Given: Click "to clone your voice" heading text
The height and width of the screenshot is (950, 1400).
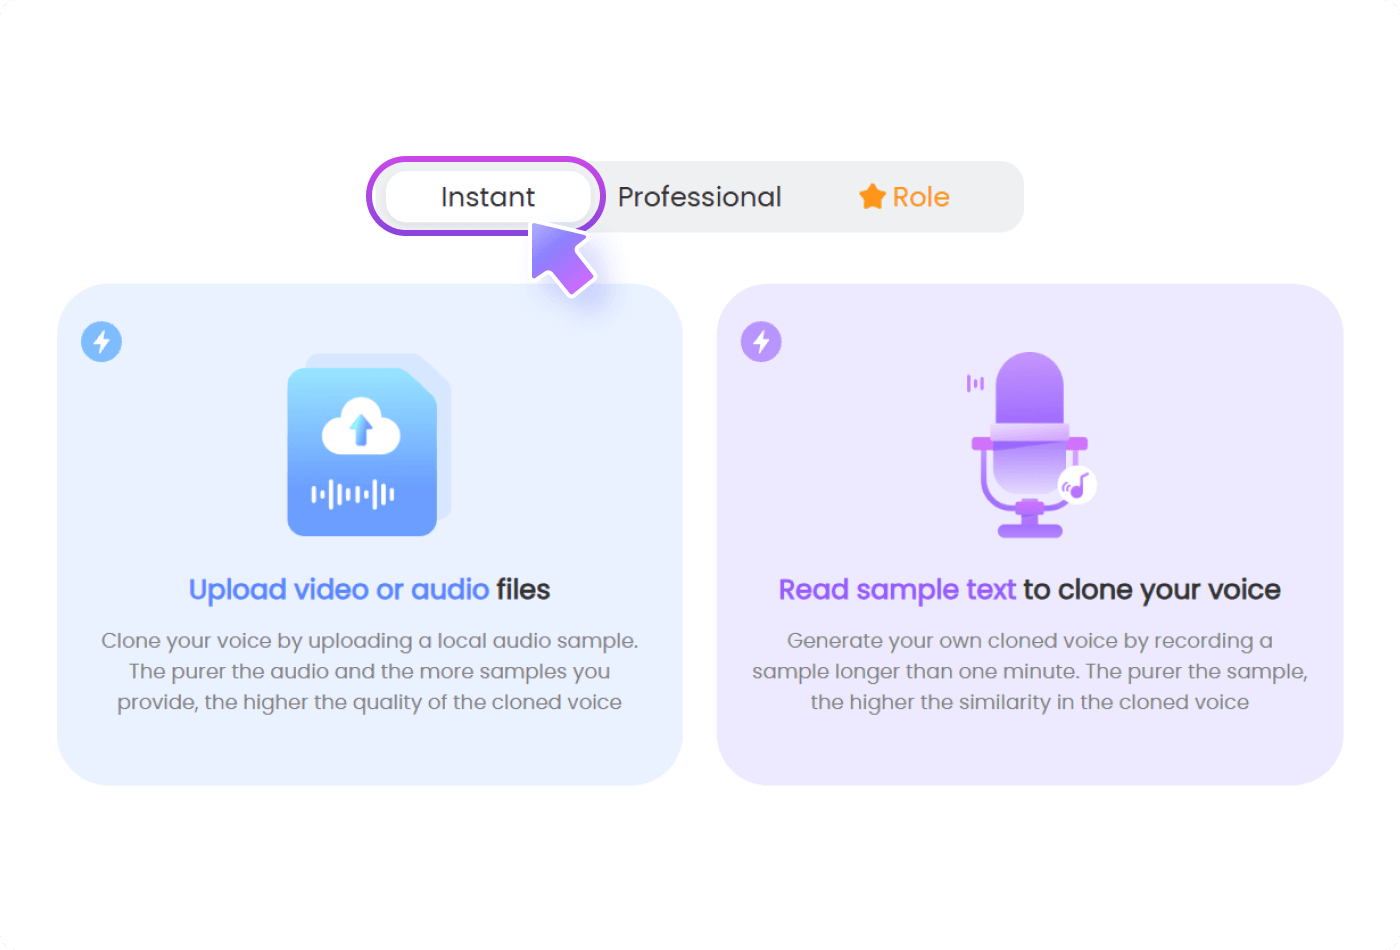Looking at the screenshot, I should pos(1151,590).
